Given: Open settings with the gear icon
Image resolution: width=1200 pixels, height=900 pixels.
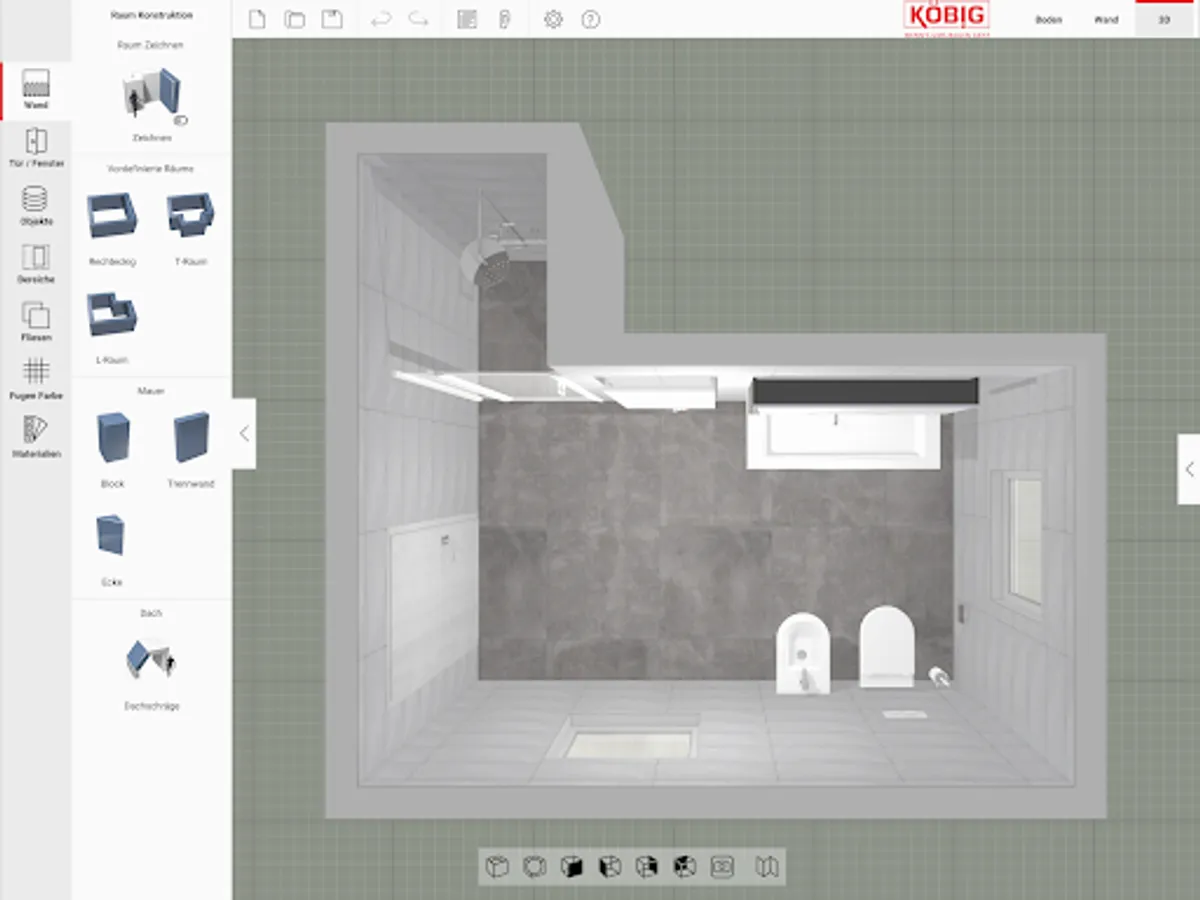Looking at the screenshot, I should (553, 19).
